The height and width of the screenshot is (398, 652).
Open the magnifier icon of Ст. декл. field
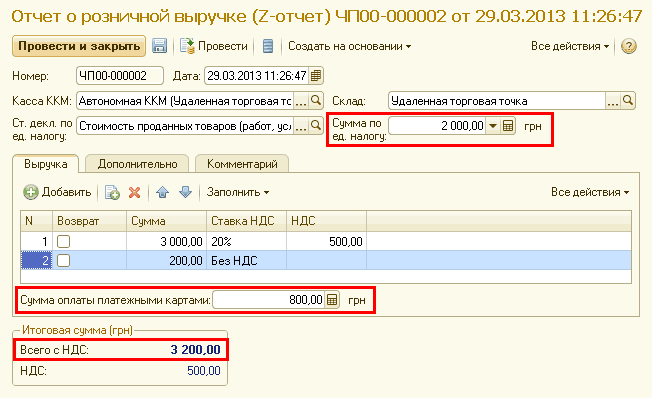pyautogui.click(x=316, y=126)
